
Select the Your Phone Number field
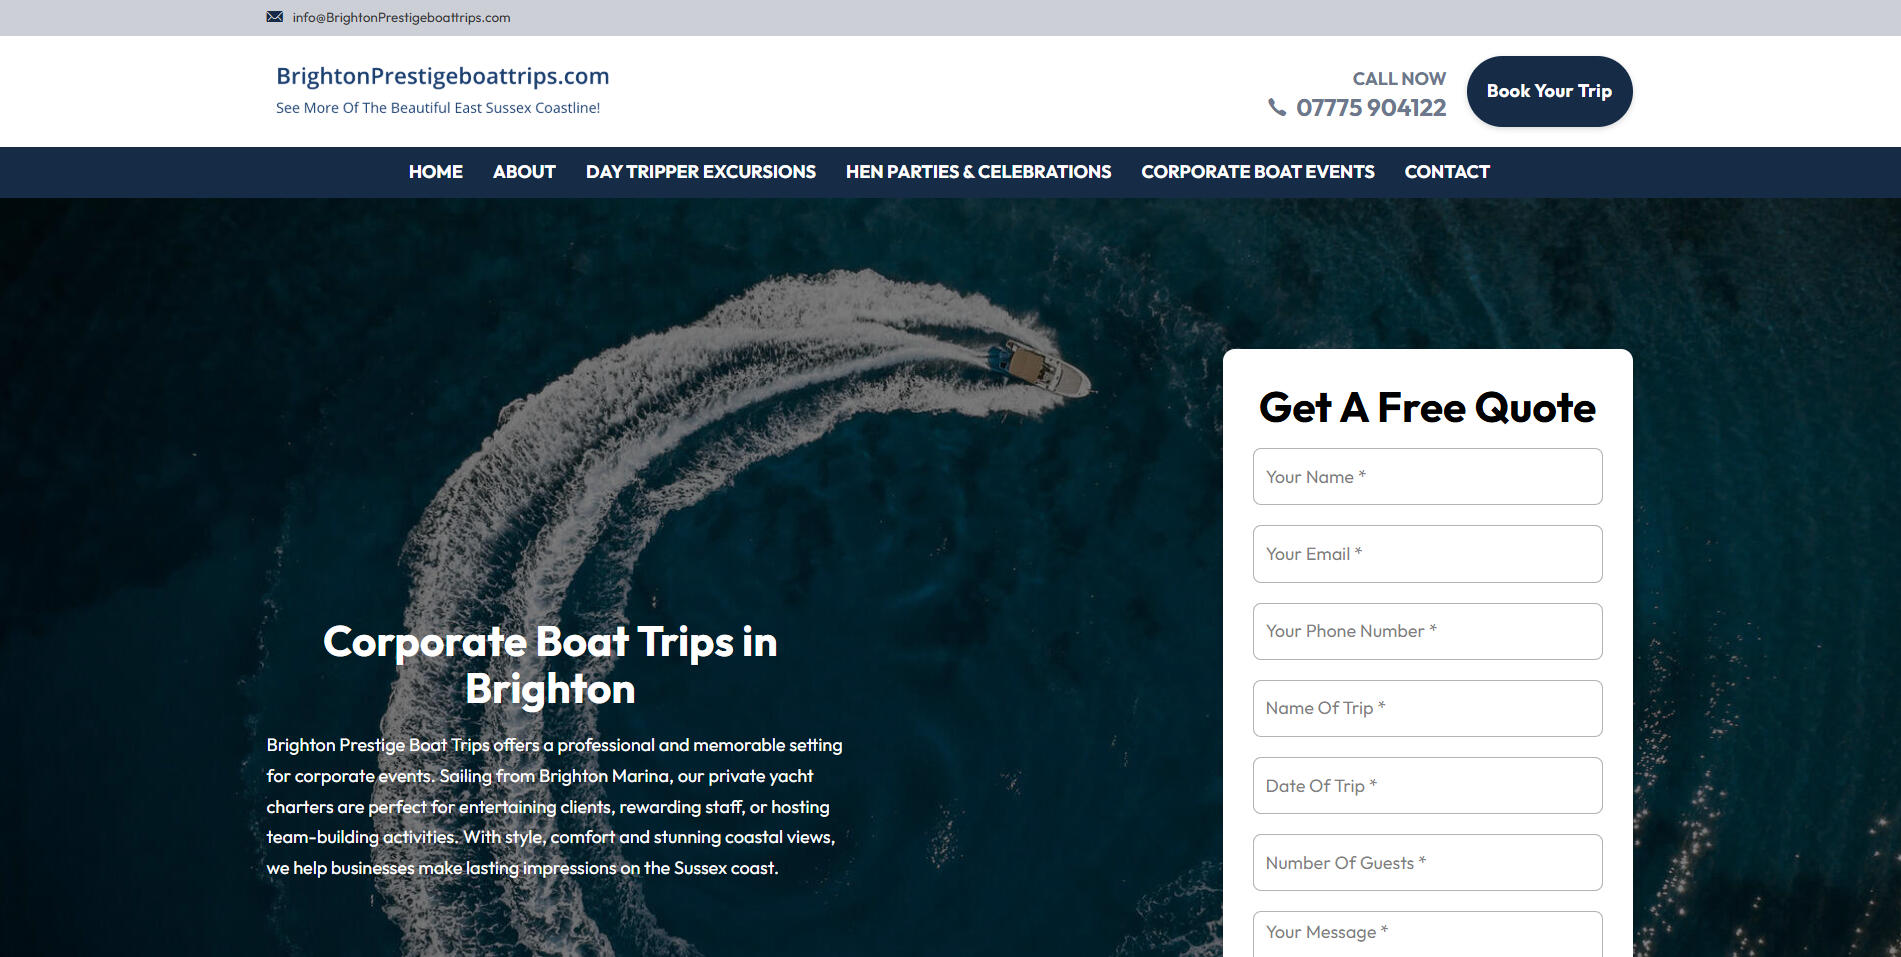pos(1427,631)
